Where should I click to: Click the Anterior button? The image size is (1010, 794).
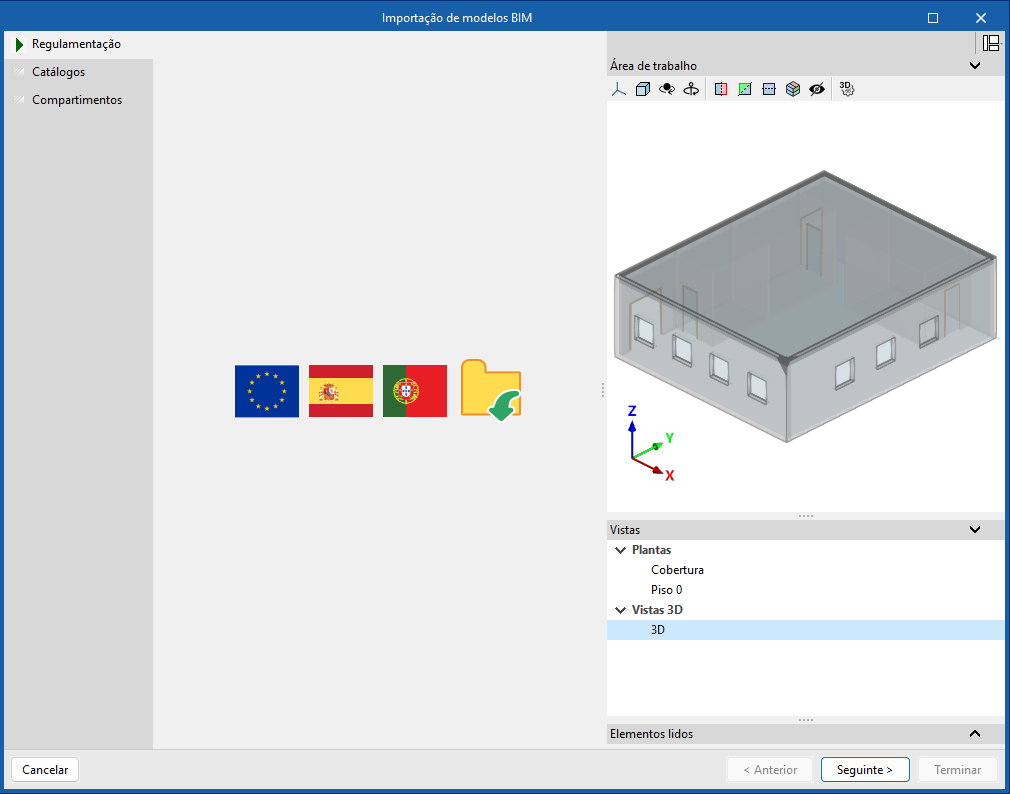[x=770, y=770]
